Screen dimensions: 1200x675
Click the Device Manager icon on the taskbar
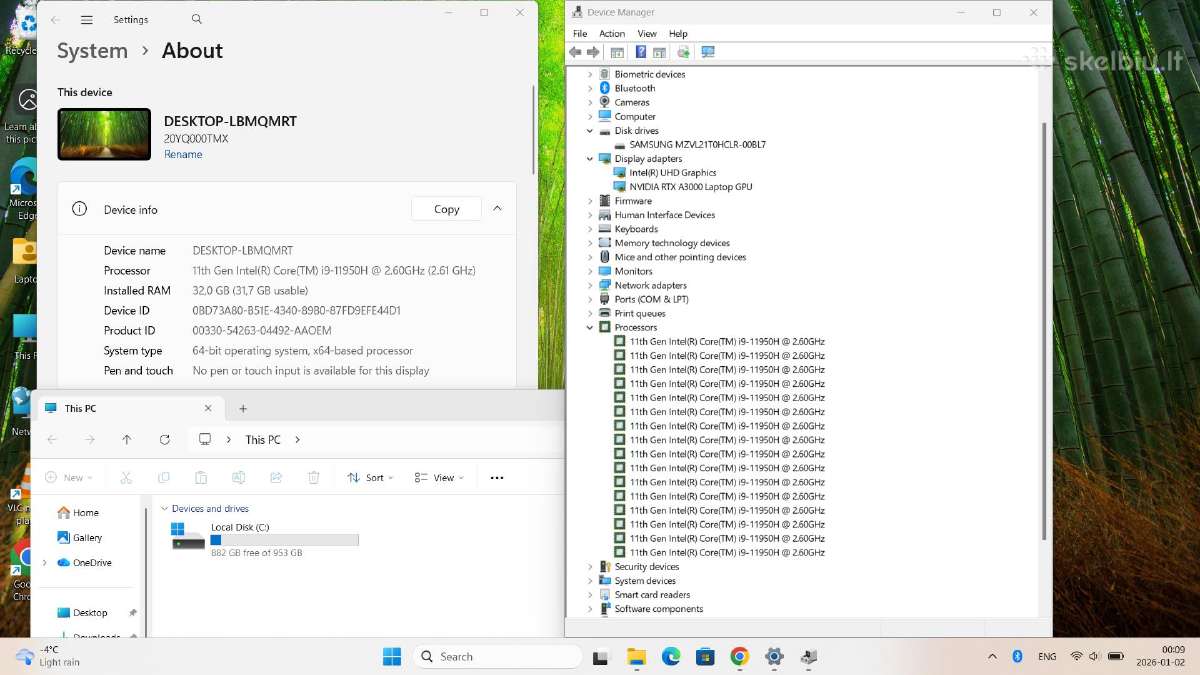coord(809,657)
